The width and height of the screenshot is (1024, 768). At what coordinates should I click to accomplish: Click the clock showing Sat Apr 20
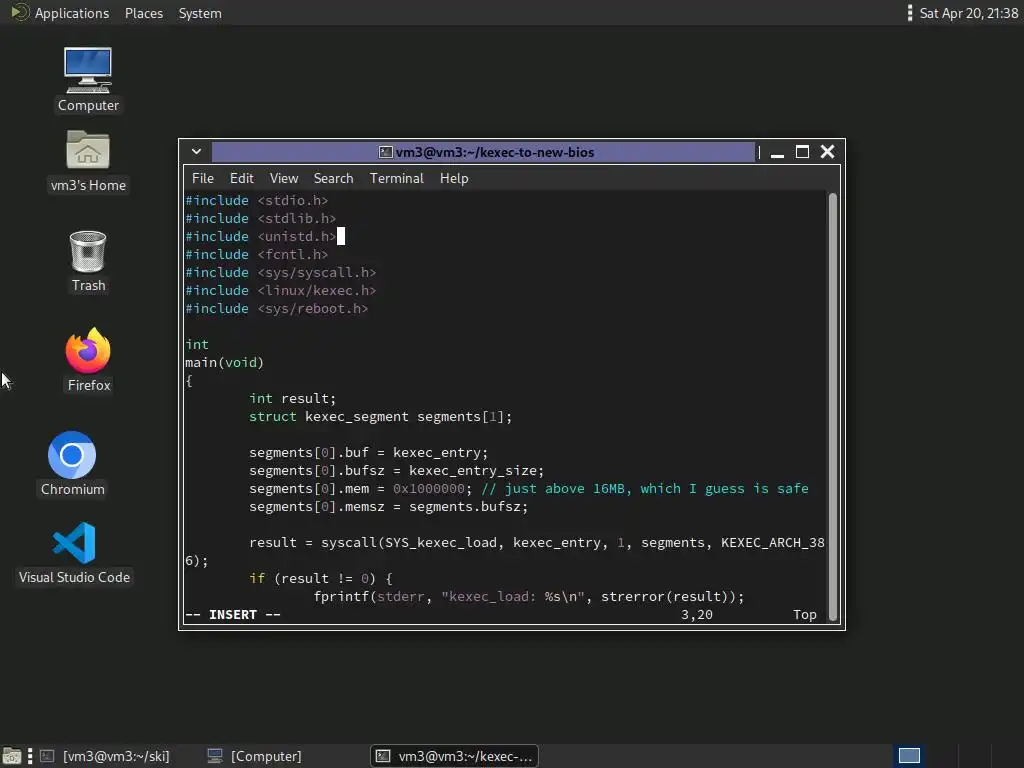coord(968,13)
